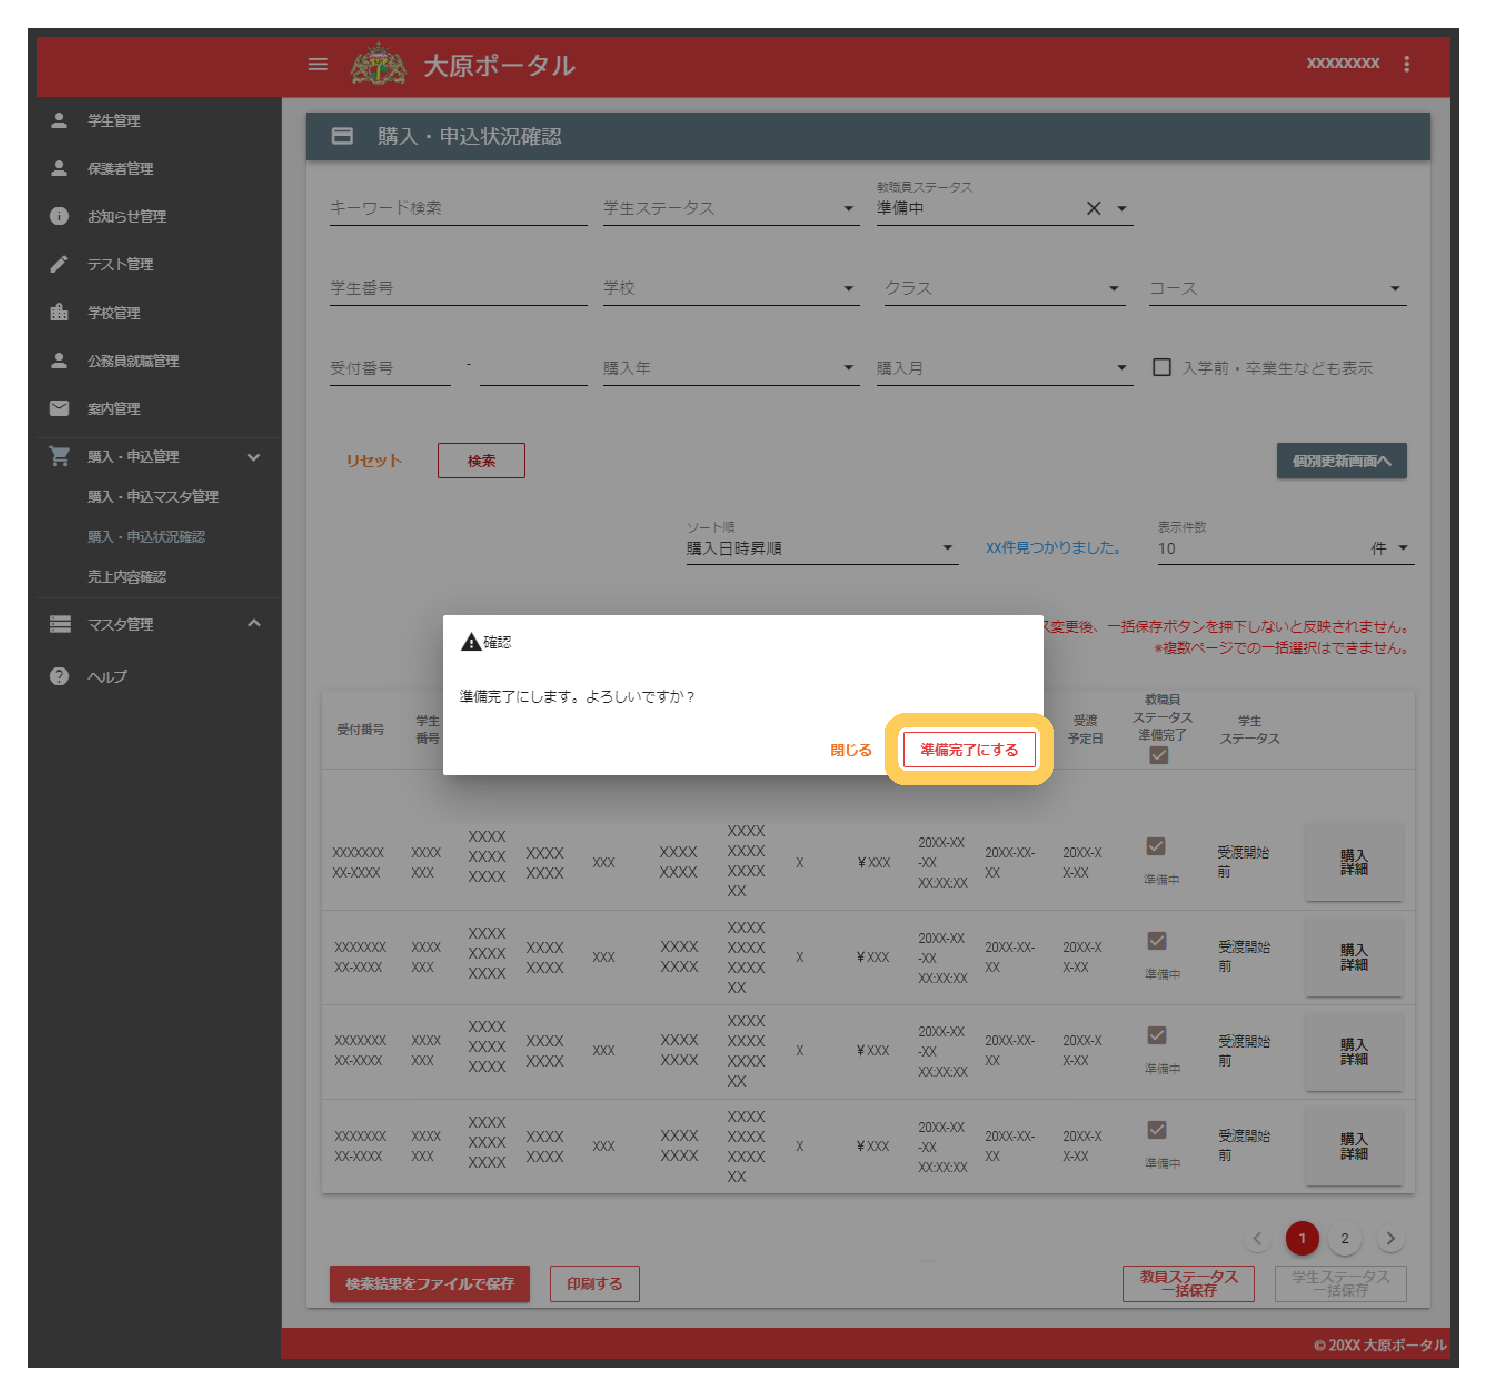Toggle the first row 準備中 checkbox
This screenshot has width=1486, height=1394.
(1156, 847)
